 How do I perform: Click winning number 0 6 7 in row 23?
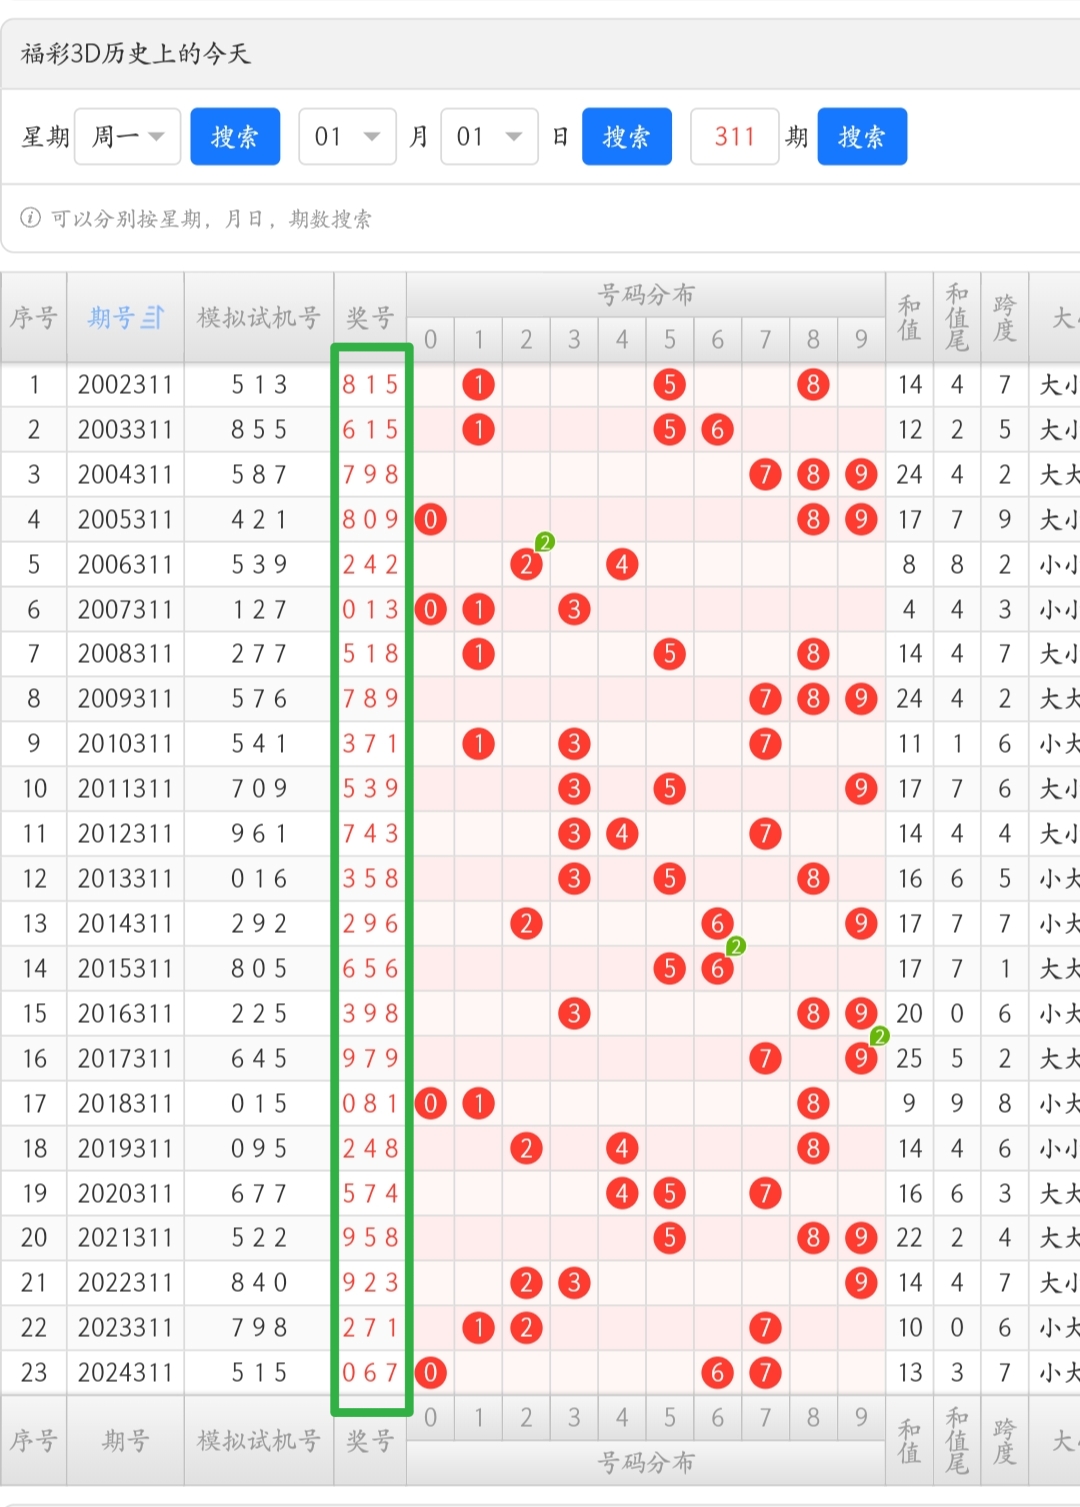(370, 1373)
